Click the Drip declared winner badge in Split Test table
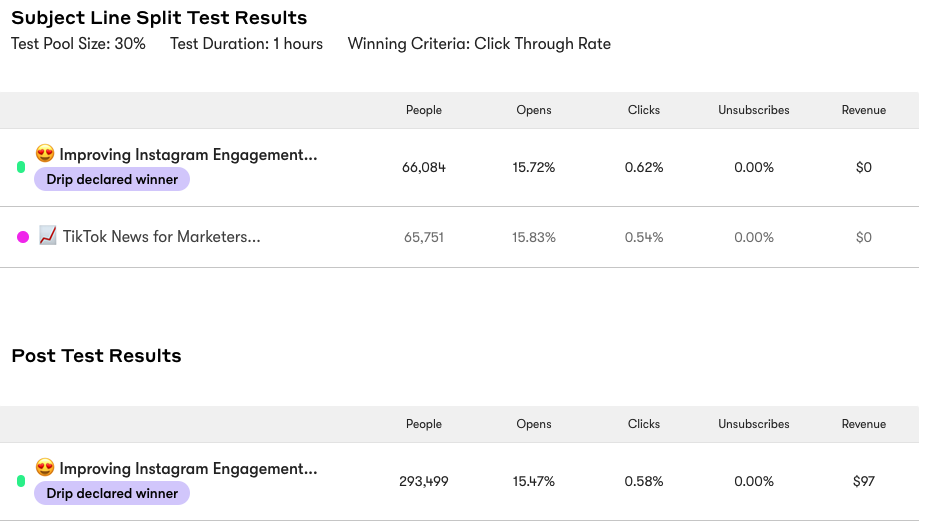This screenshot has width=928, height=527. [112, 180]
